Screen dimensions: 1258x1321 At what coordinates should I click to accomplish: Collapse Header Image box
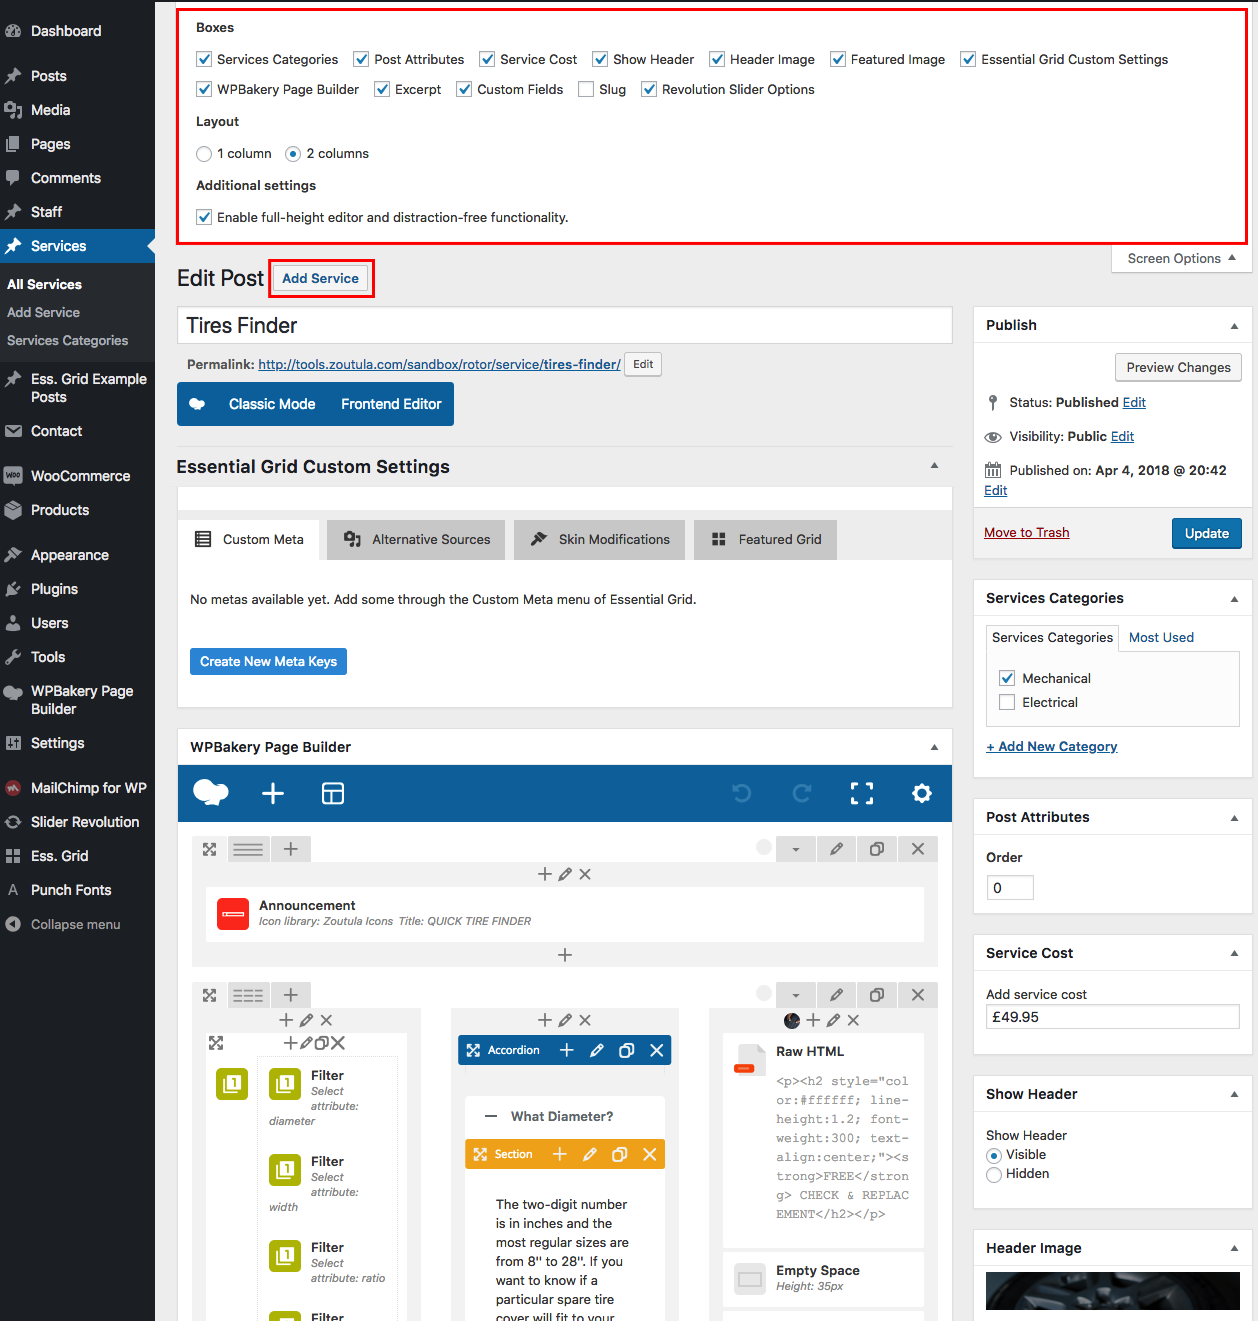click(x=1234, y=1249)
